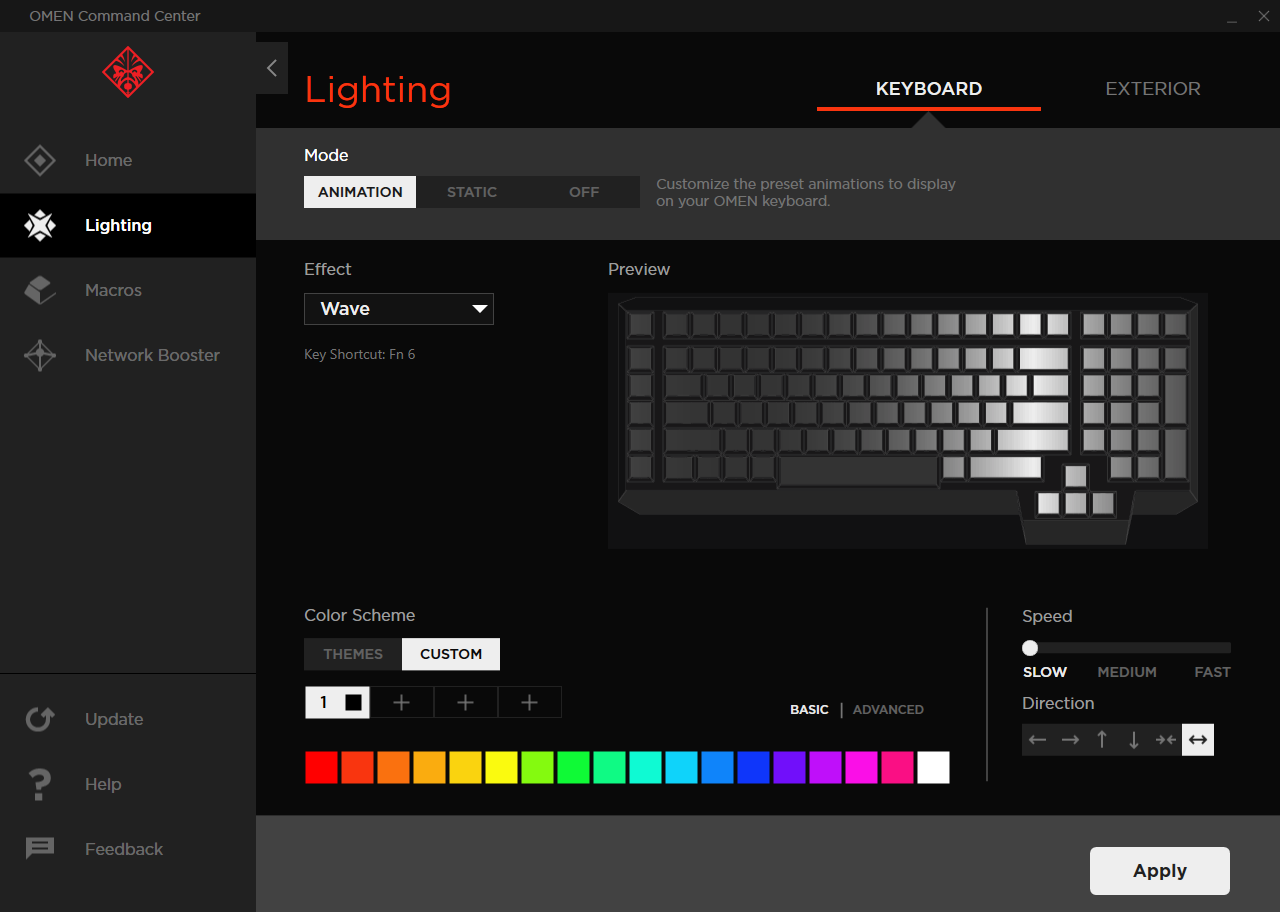Pick the hot pink color swatch
This screenshot has height=912, width=1280.
897,767
